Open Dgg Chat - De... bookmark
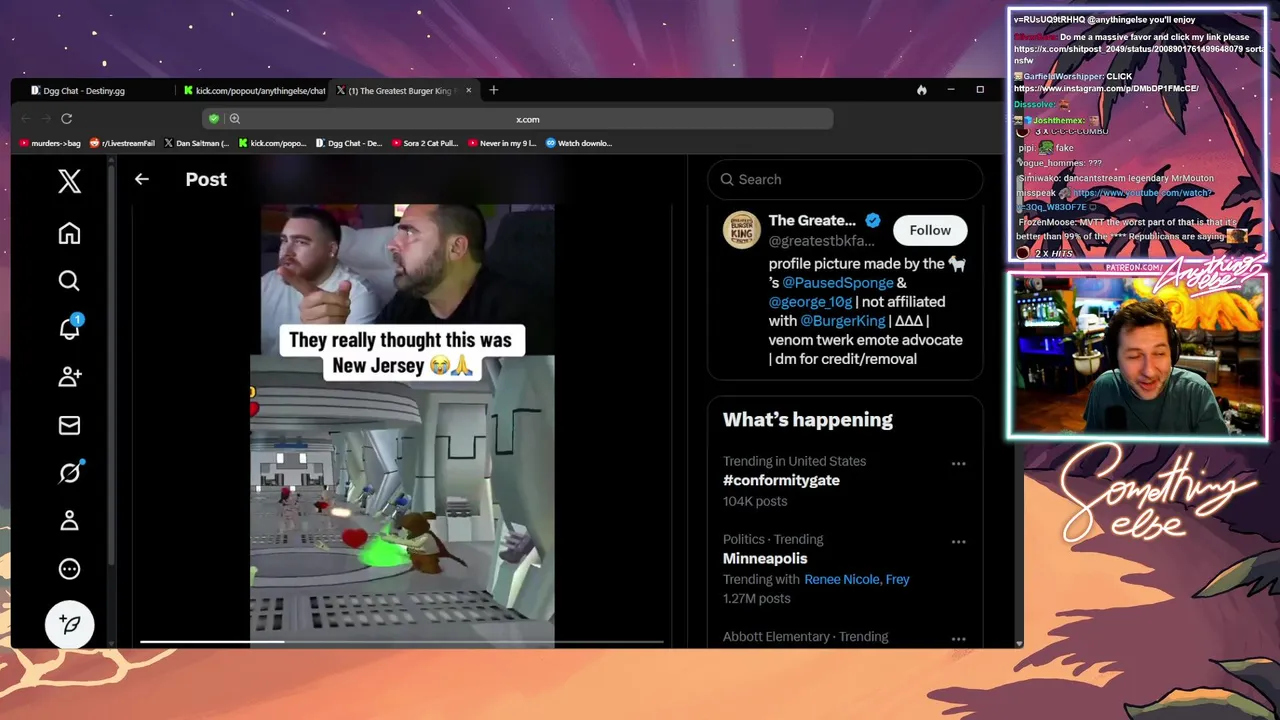The width and height of the screenshot is (1280, 720). coord(348,143)
